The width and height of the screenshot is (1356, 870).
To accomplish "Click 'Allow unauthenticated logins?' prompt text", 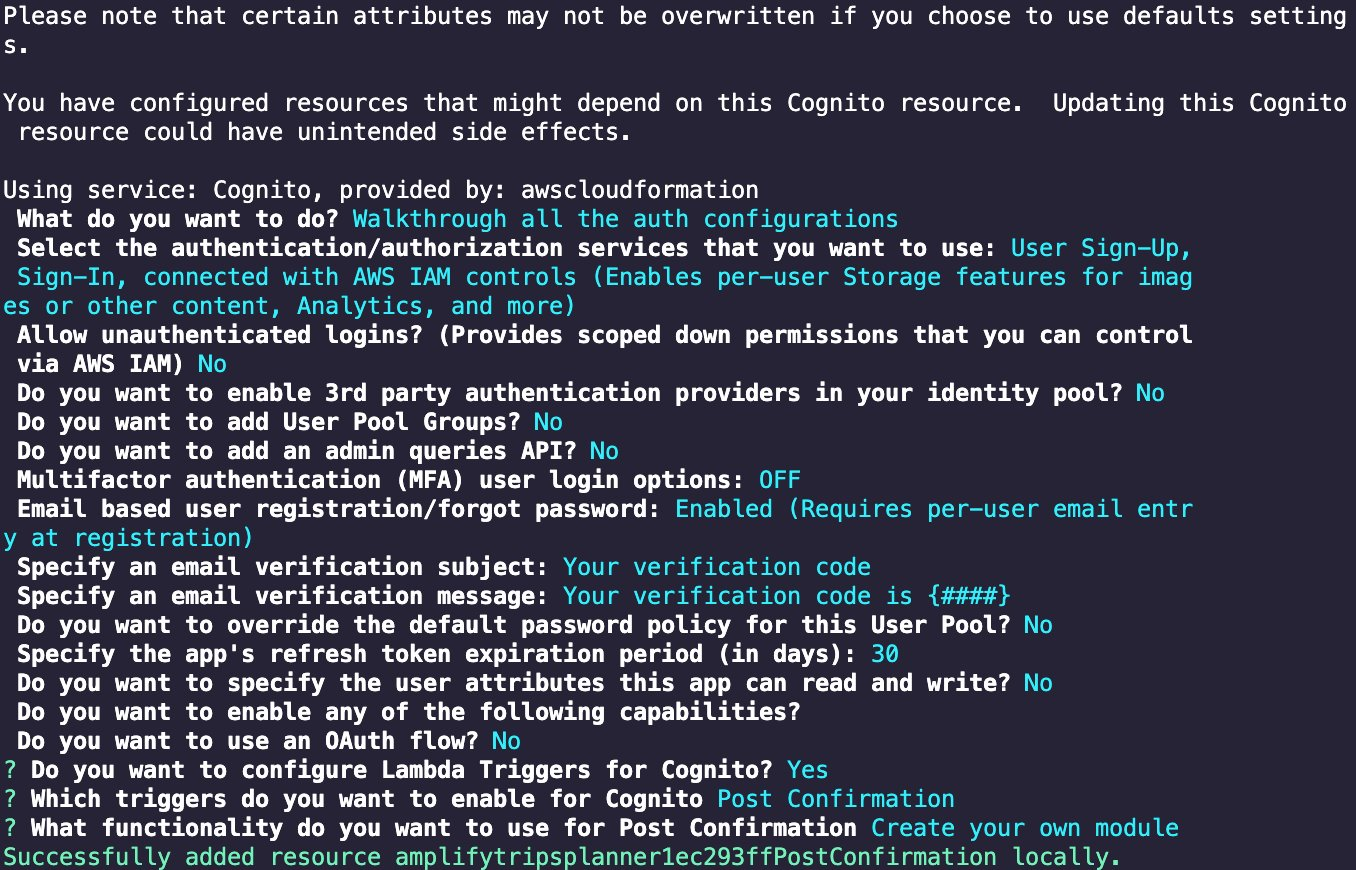I will (x=220, y=335).
